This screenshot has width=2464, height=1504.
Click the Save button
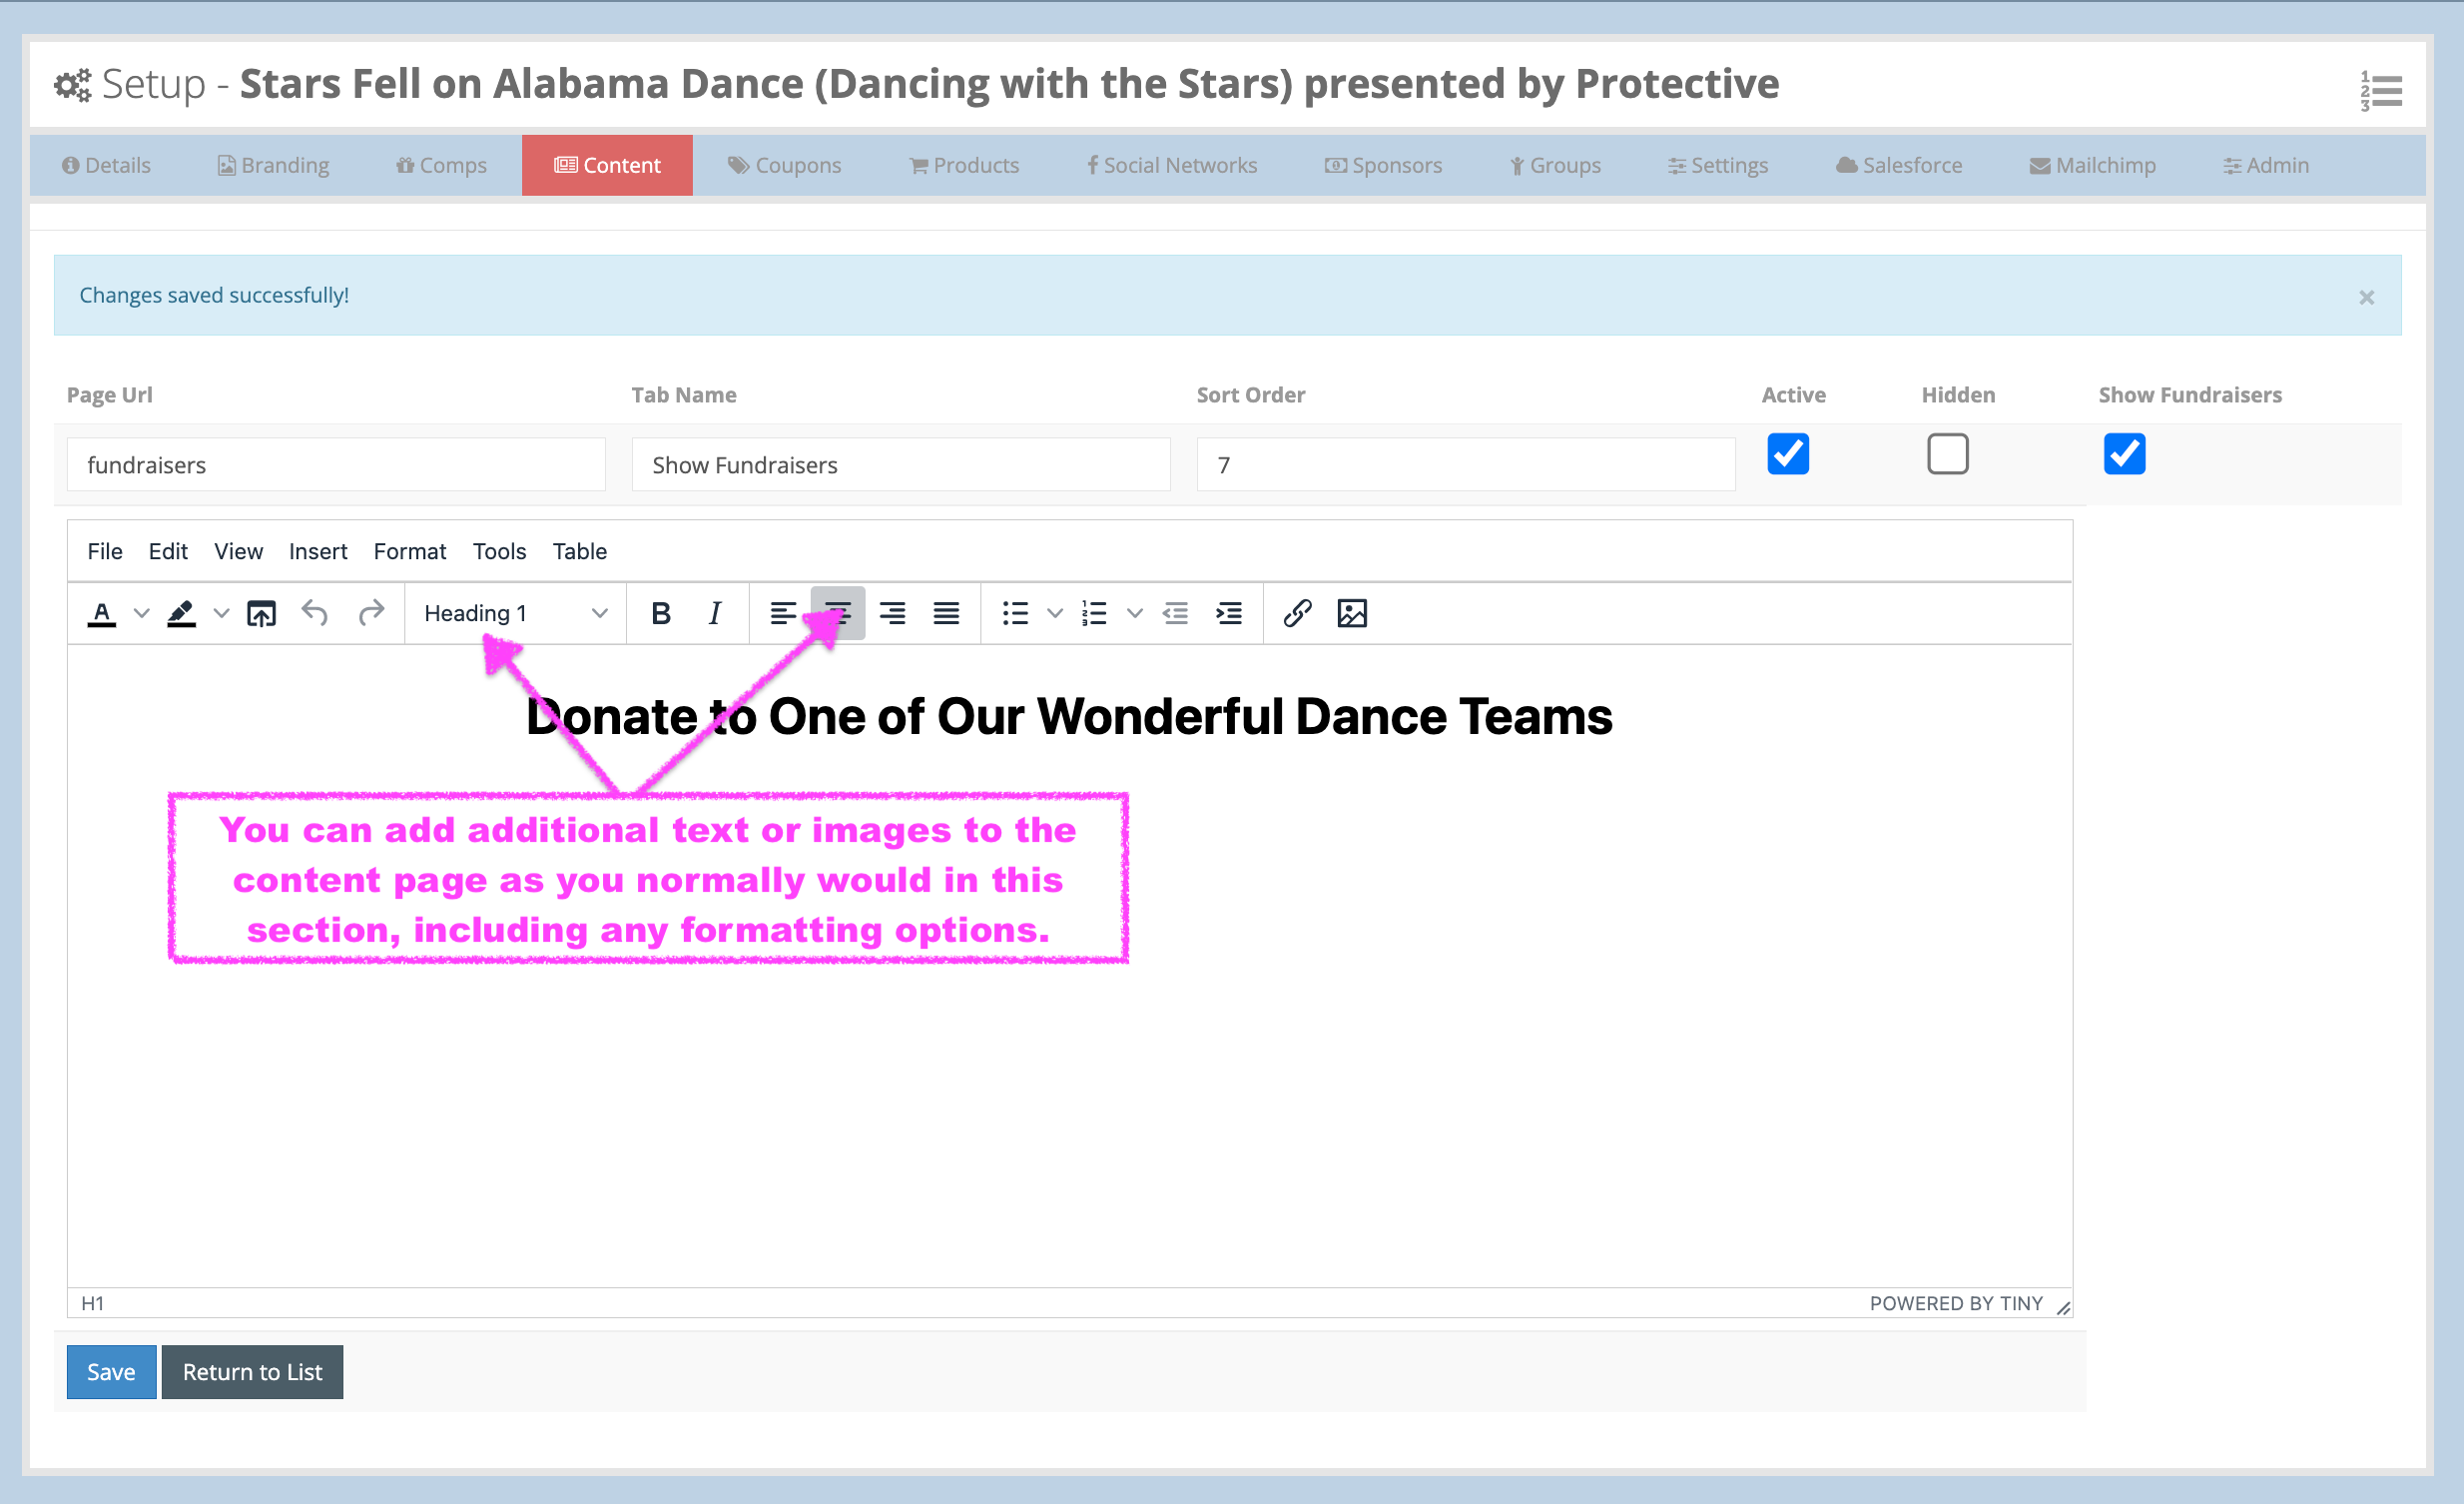pyautogui.click(x=111, y=1371)
